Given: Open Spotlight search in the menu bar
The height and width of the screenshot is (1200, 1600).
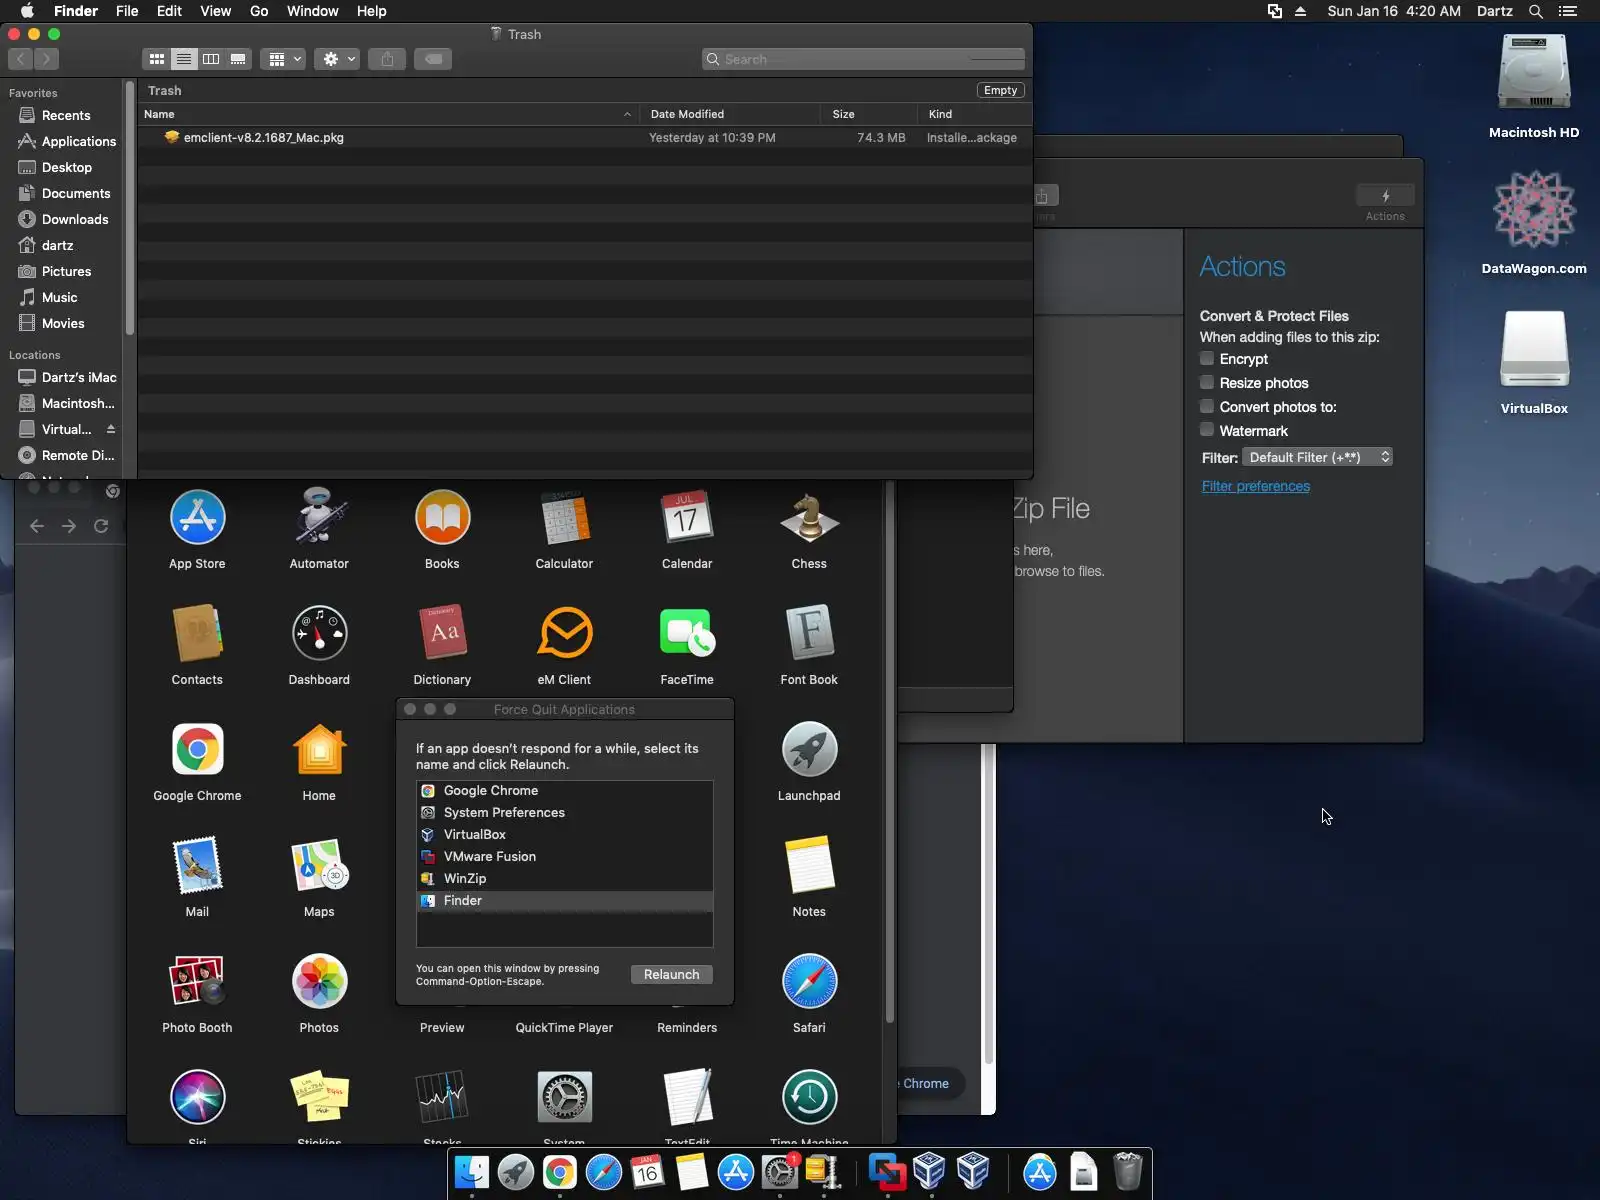Looking at the screenshot, I should click(x=1536, y=11).
